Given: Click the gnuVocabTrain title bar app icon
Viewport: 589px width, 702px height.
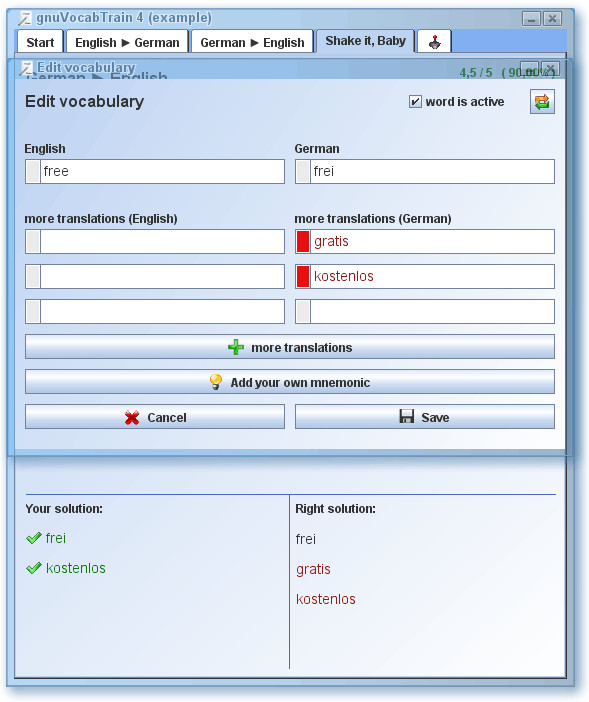Looking at the screenshot, I should pyautogui.click(x=26, y=18).
